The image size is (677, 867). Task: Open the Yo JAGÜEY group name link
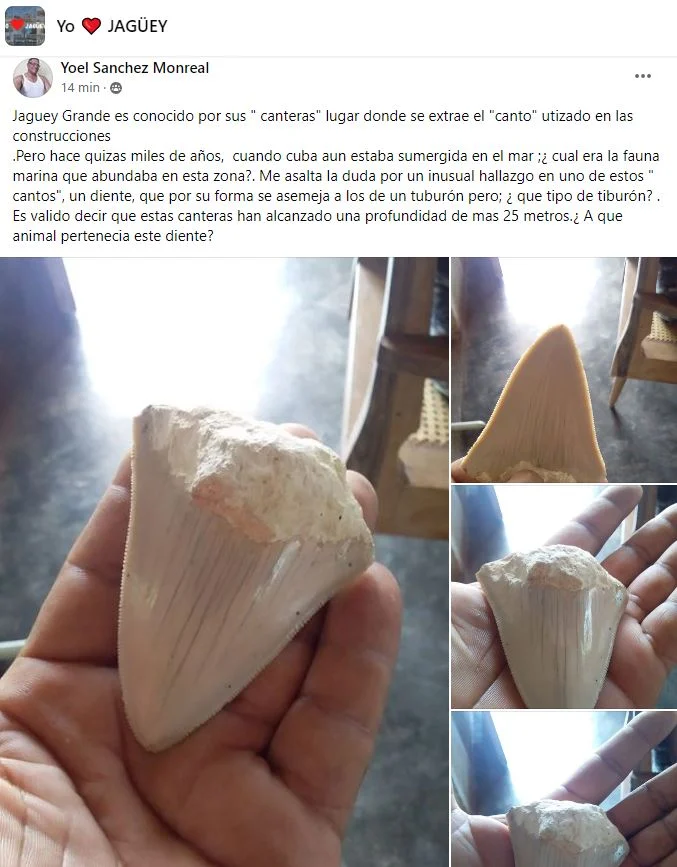112,26
